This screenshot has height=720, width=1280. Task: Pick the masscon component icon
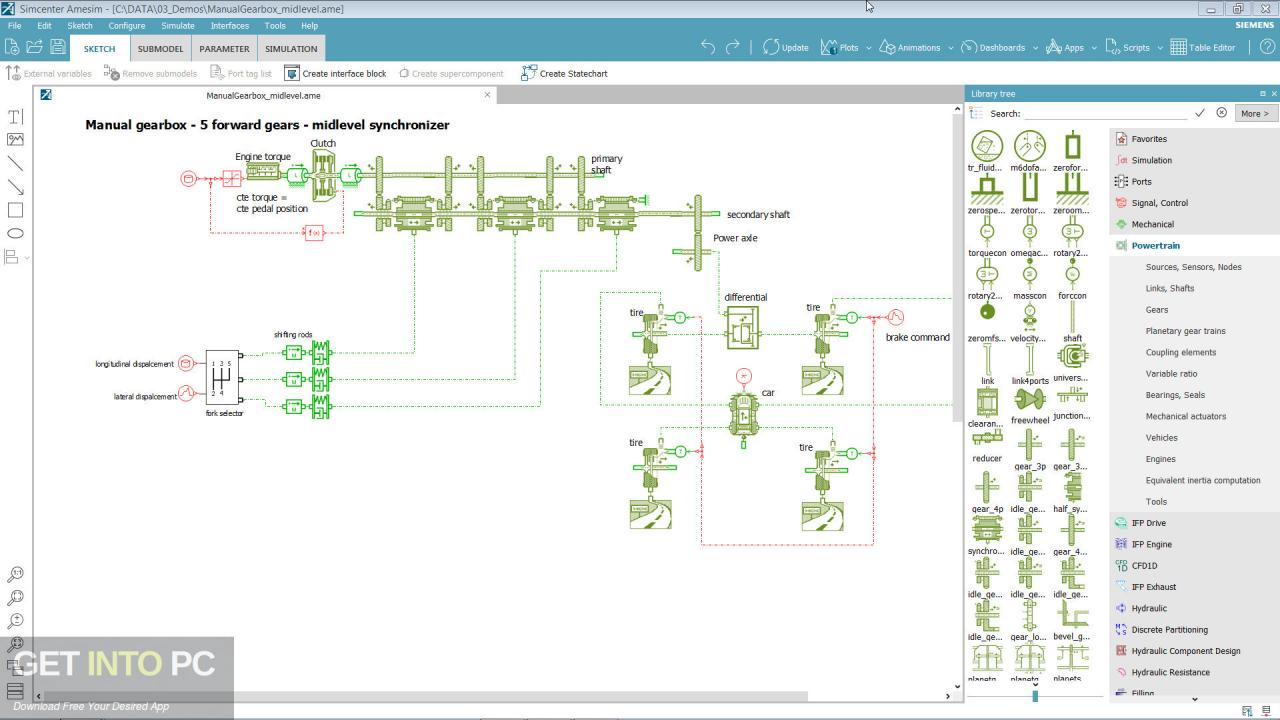pos(1029,274)
